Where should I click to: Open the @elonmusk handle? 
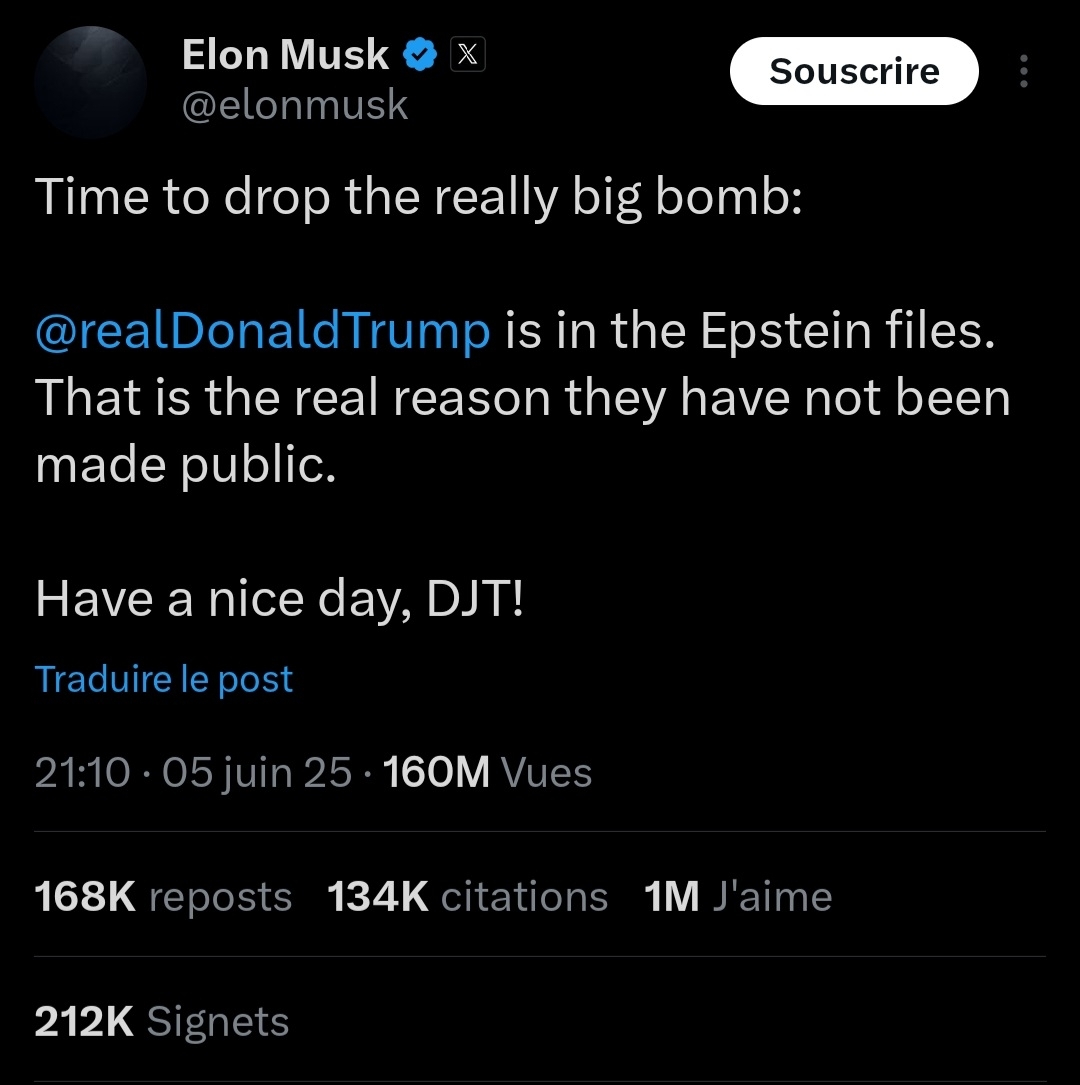(295, 105)
